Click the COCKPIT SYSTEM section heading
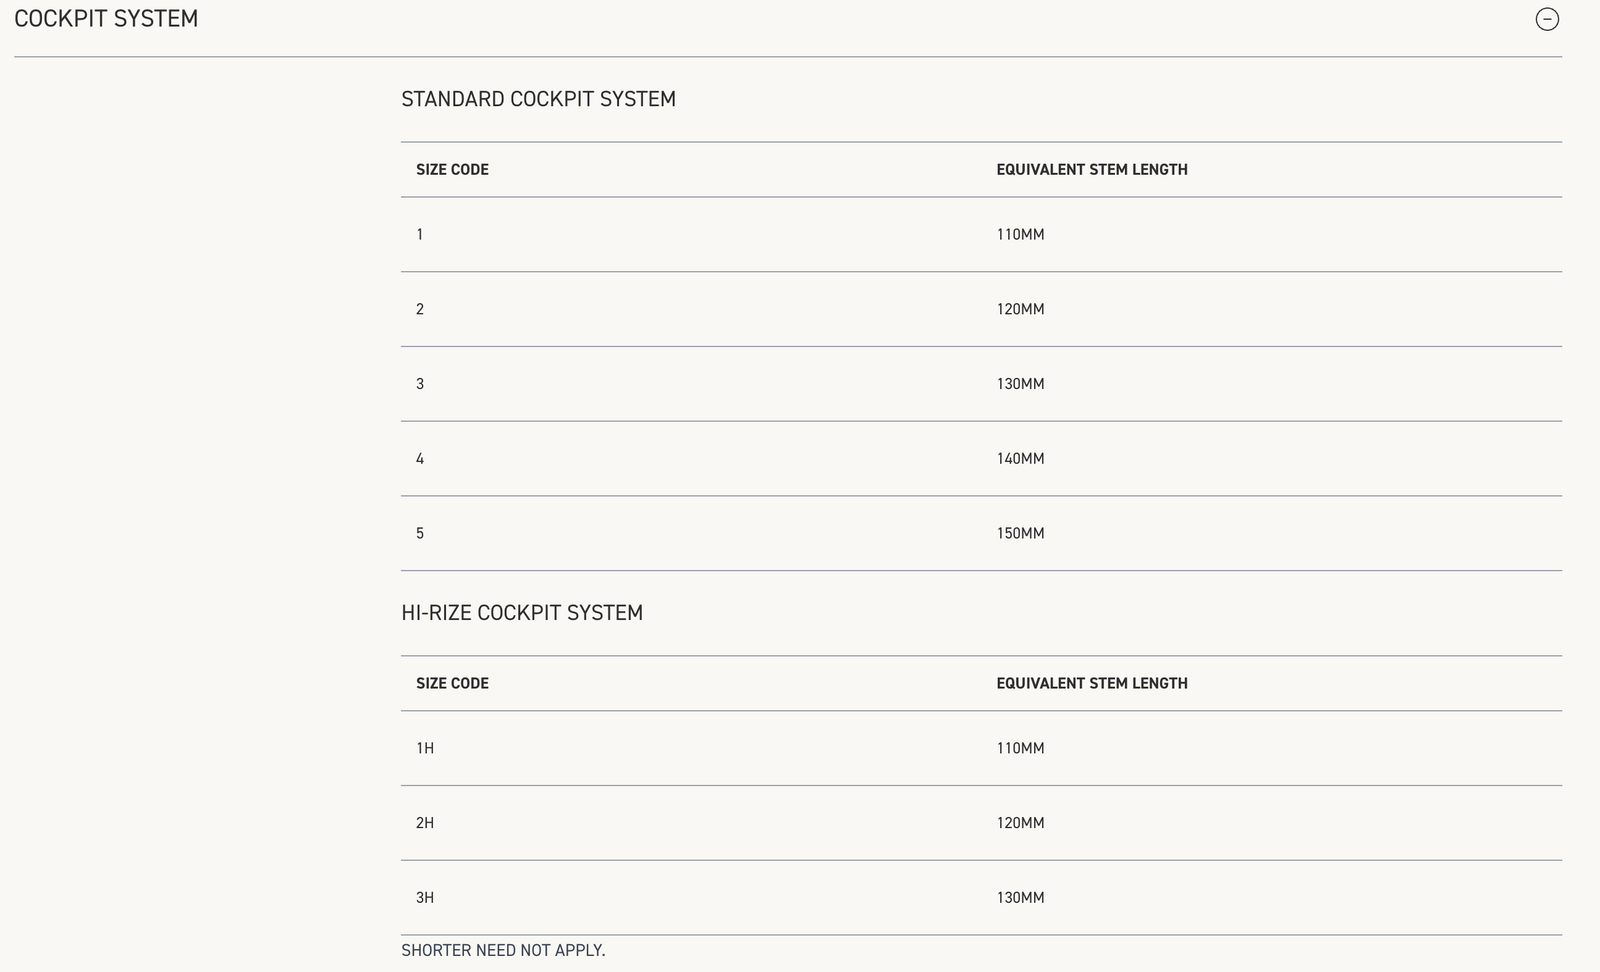This screenshot has width=1600, height=972. tap(106, 19)
